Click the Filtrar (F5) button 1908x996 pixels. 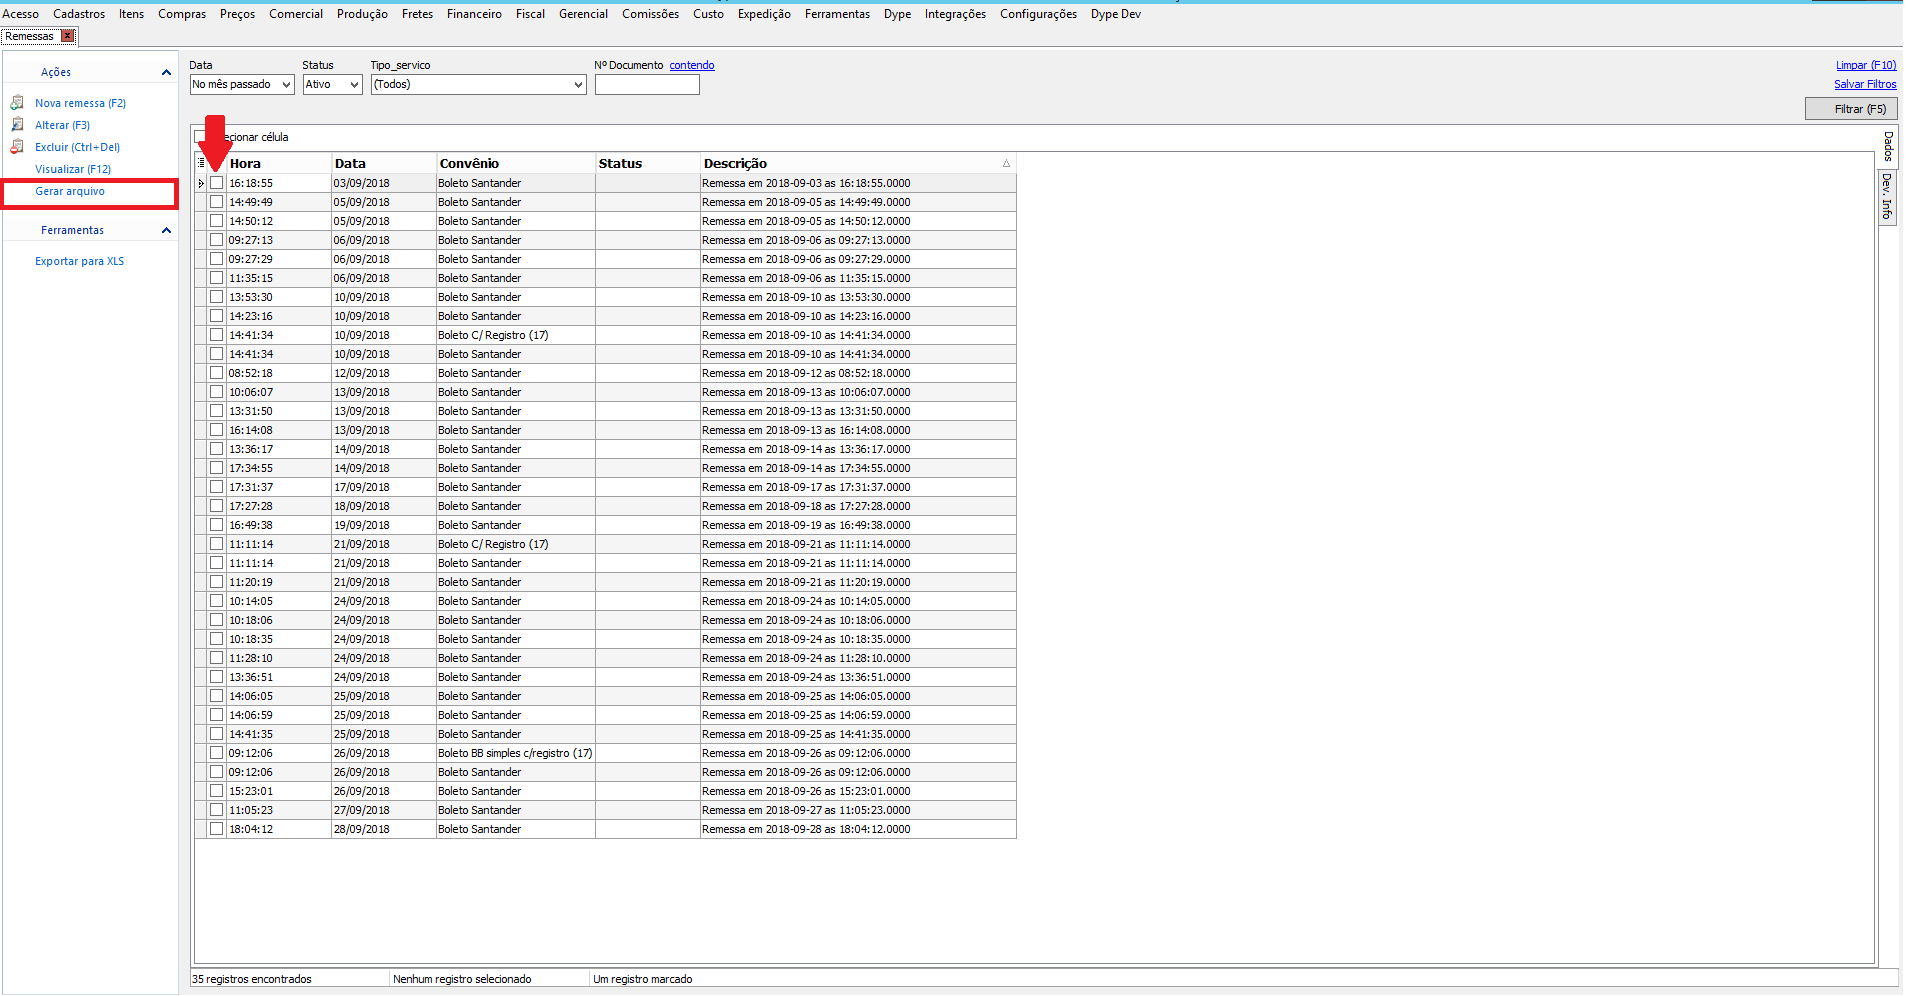click(1851, 109)
